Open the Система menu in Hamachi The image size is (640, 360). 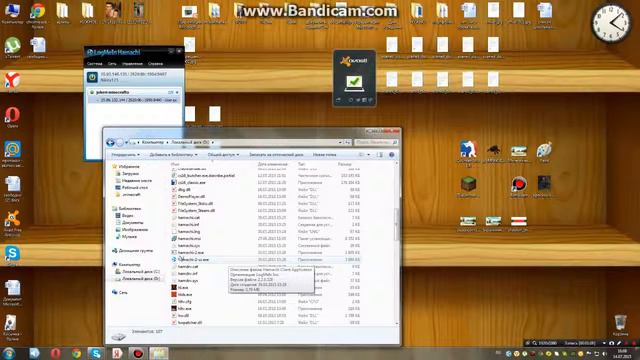[x=95, y=64]
